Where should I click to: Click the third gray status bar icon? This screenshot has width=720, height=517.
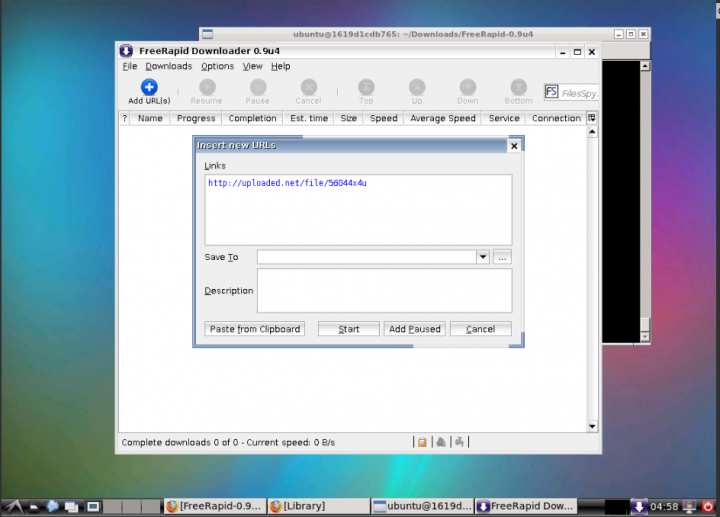click(x=459, y=442)
